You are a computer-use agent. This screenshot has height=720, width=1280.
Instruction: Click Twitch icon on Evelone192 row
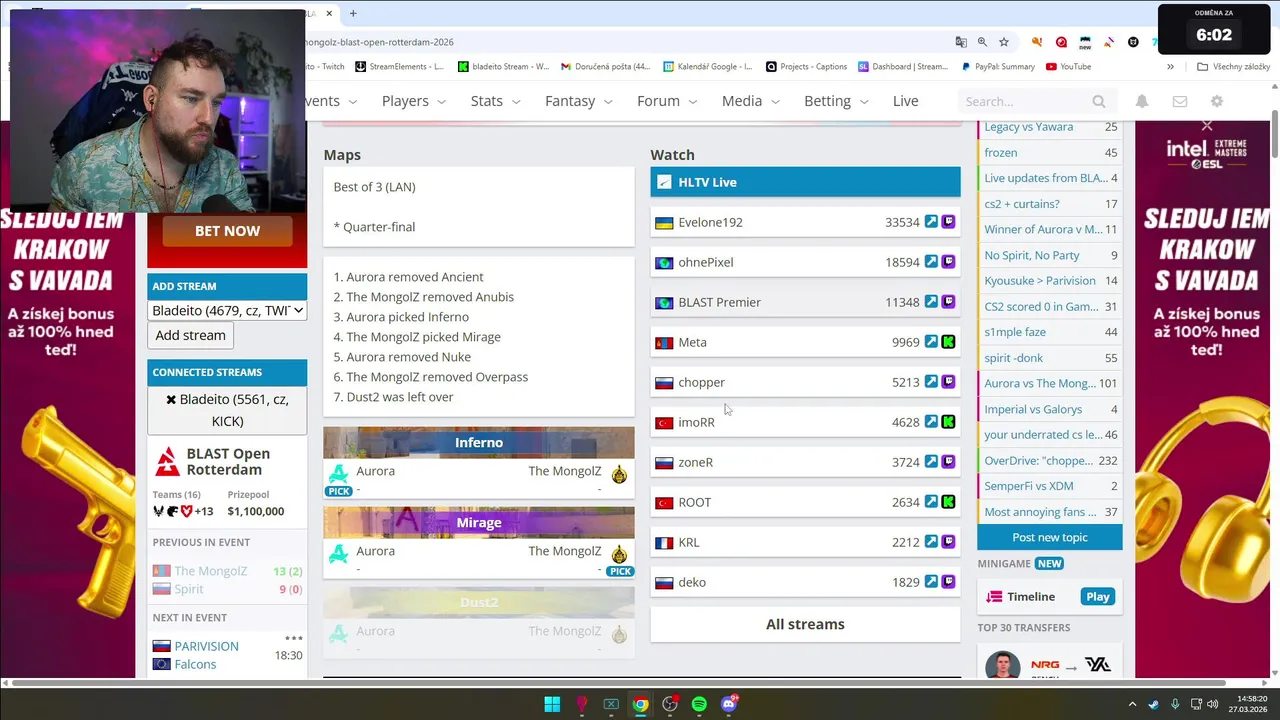948,222
